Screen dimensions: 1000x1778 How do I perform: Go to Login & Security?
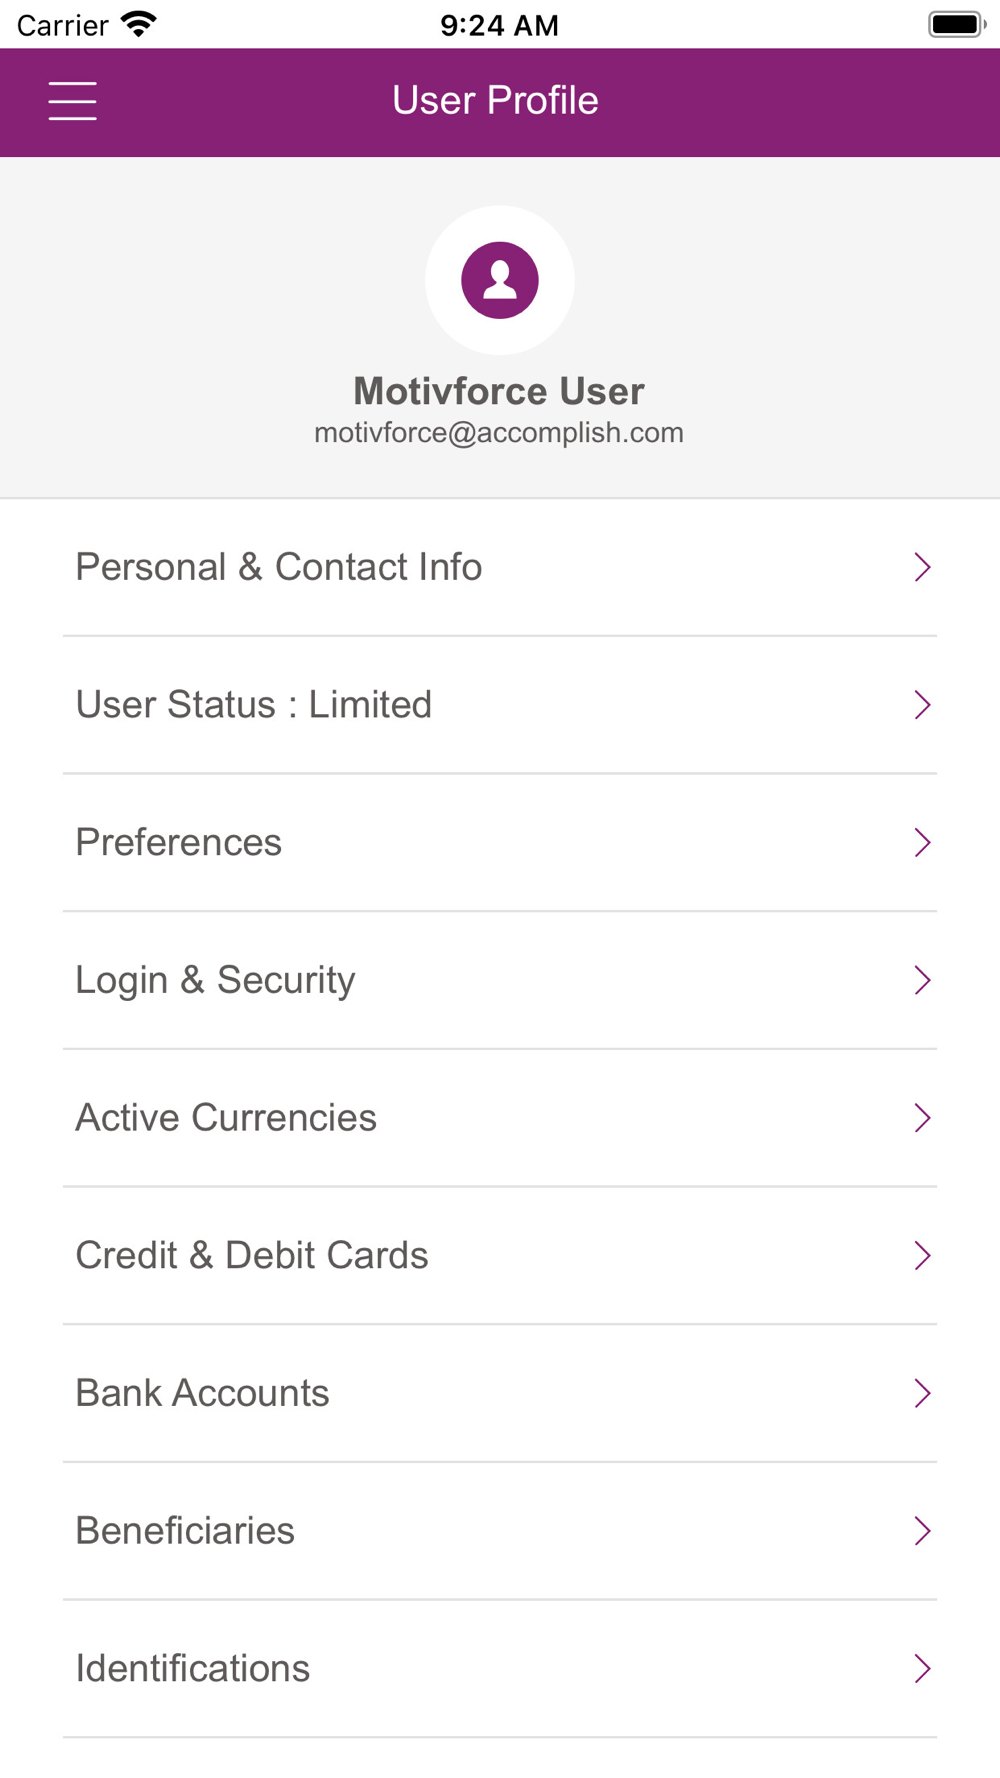pyautogui.click(x=500, y=980)
